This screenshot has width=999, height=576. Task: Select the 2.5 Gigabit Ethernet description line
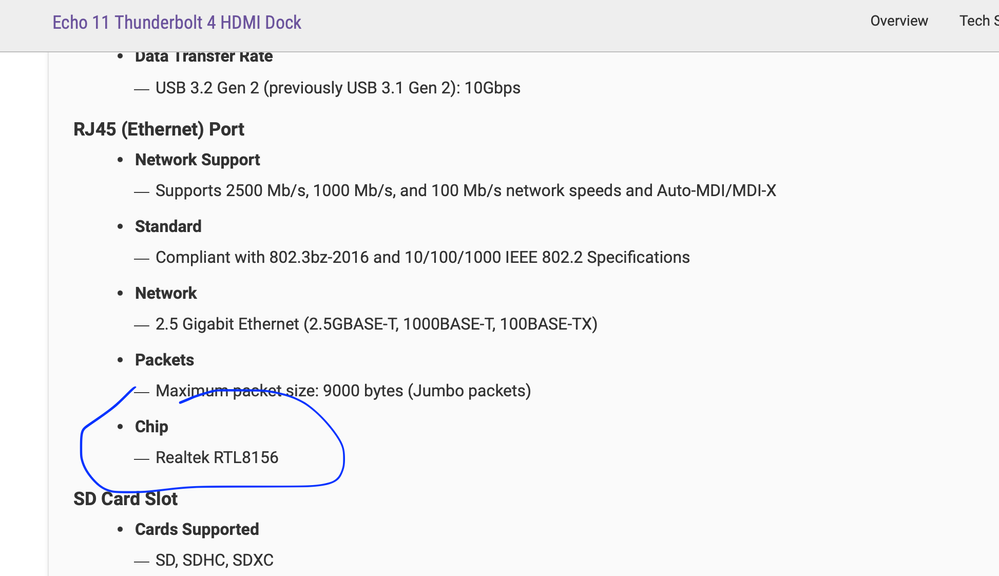coord(376,324)
